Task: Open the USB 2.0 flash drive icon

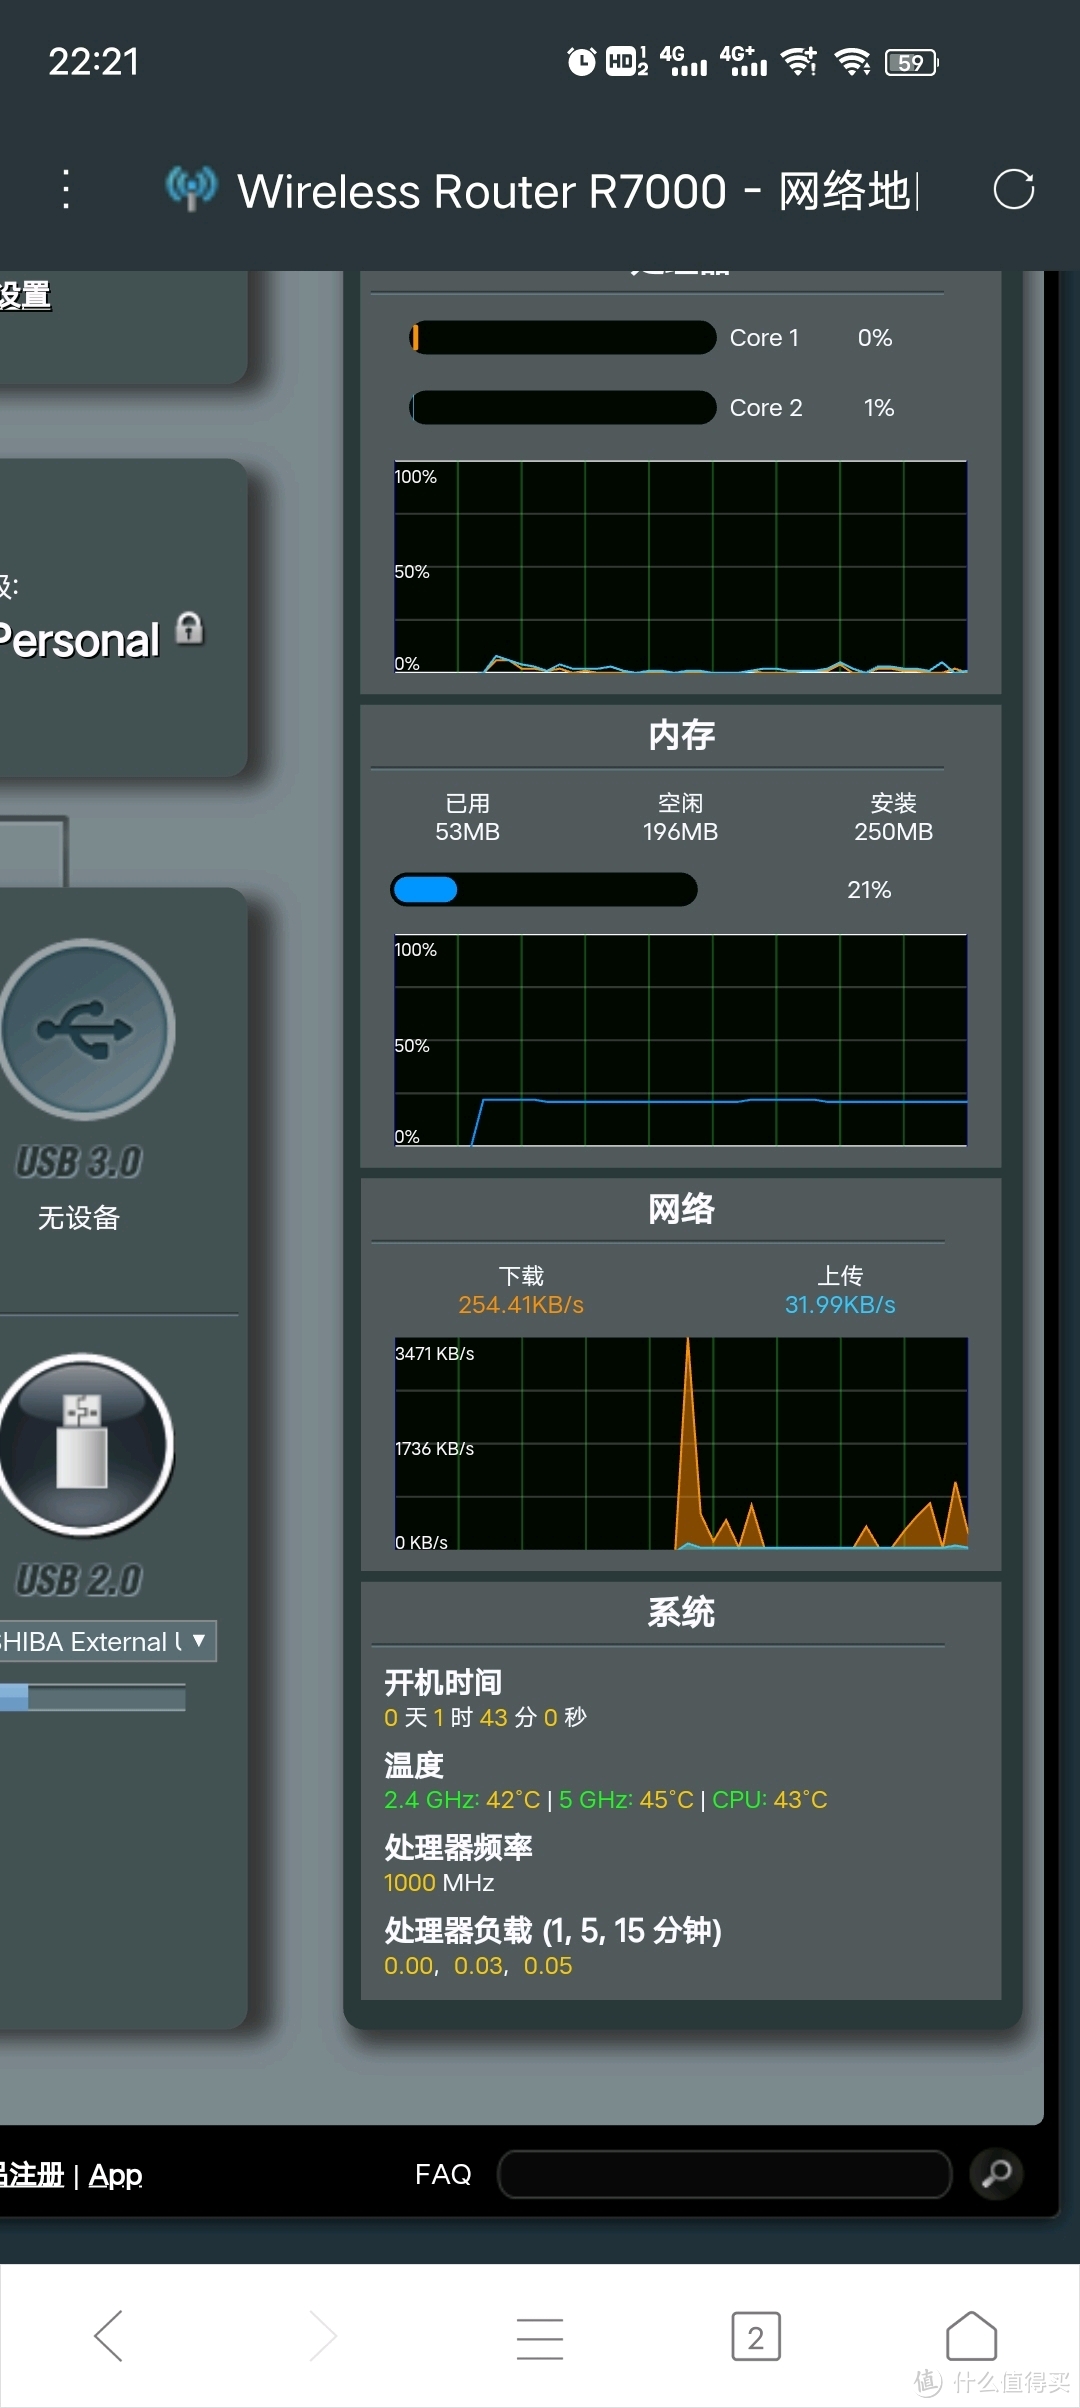Action: (x=85, y=1445)
